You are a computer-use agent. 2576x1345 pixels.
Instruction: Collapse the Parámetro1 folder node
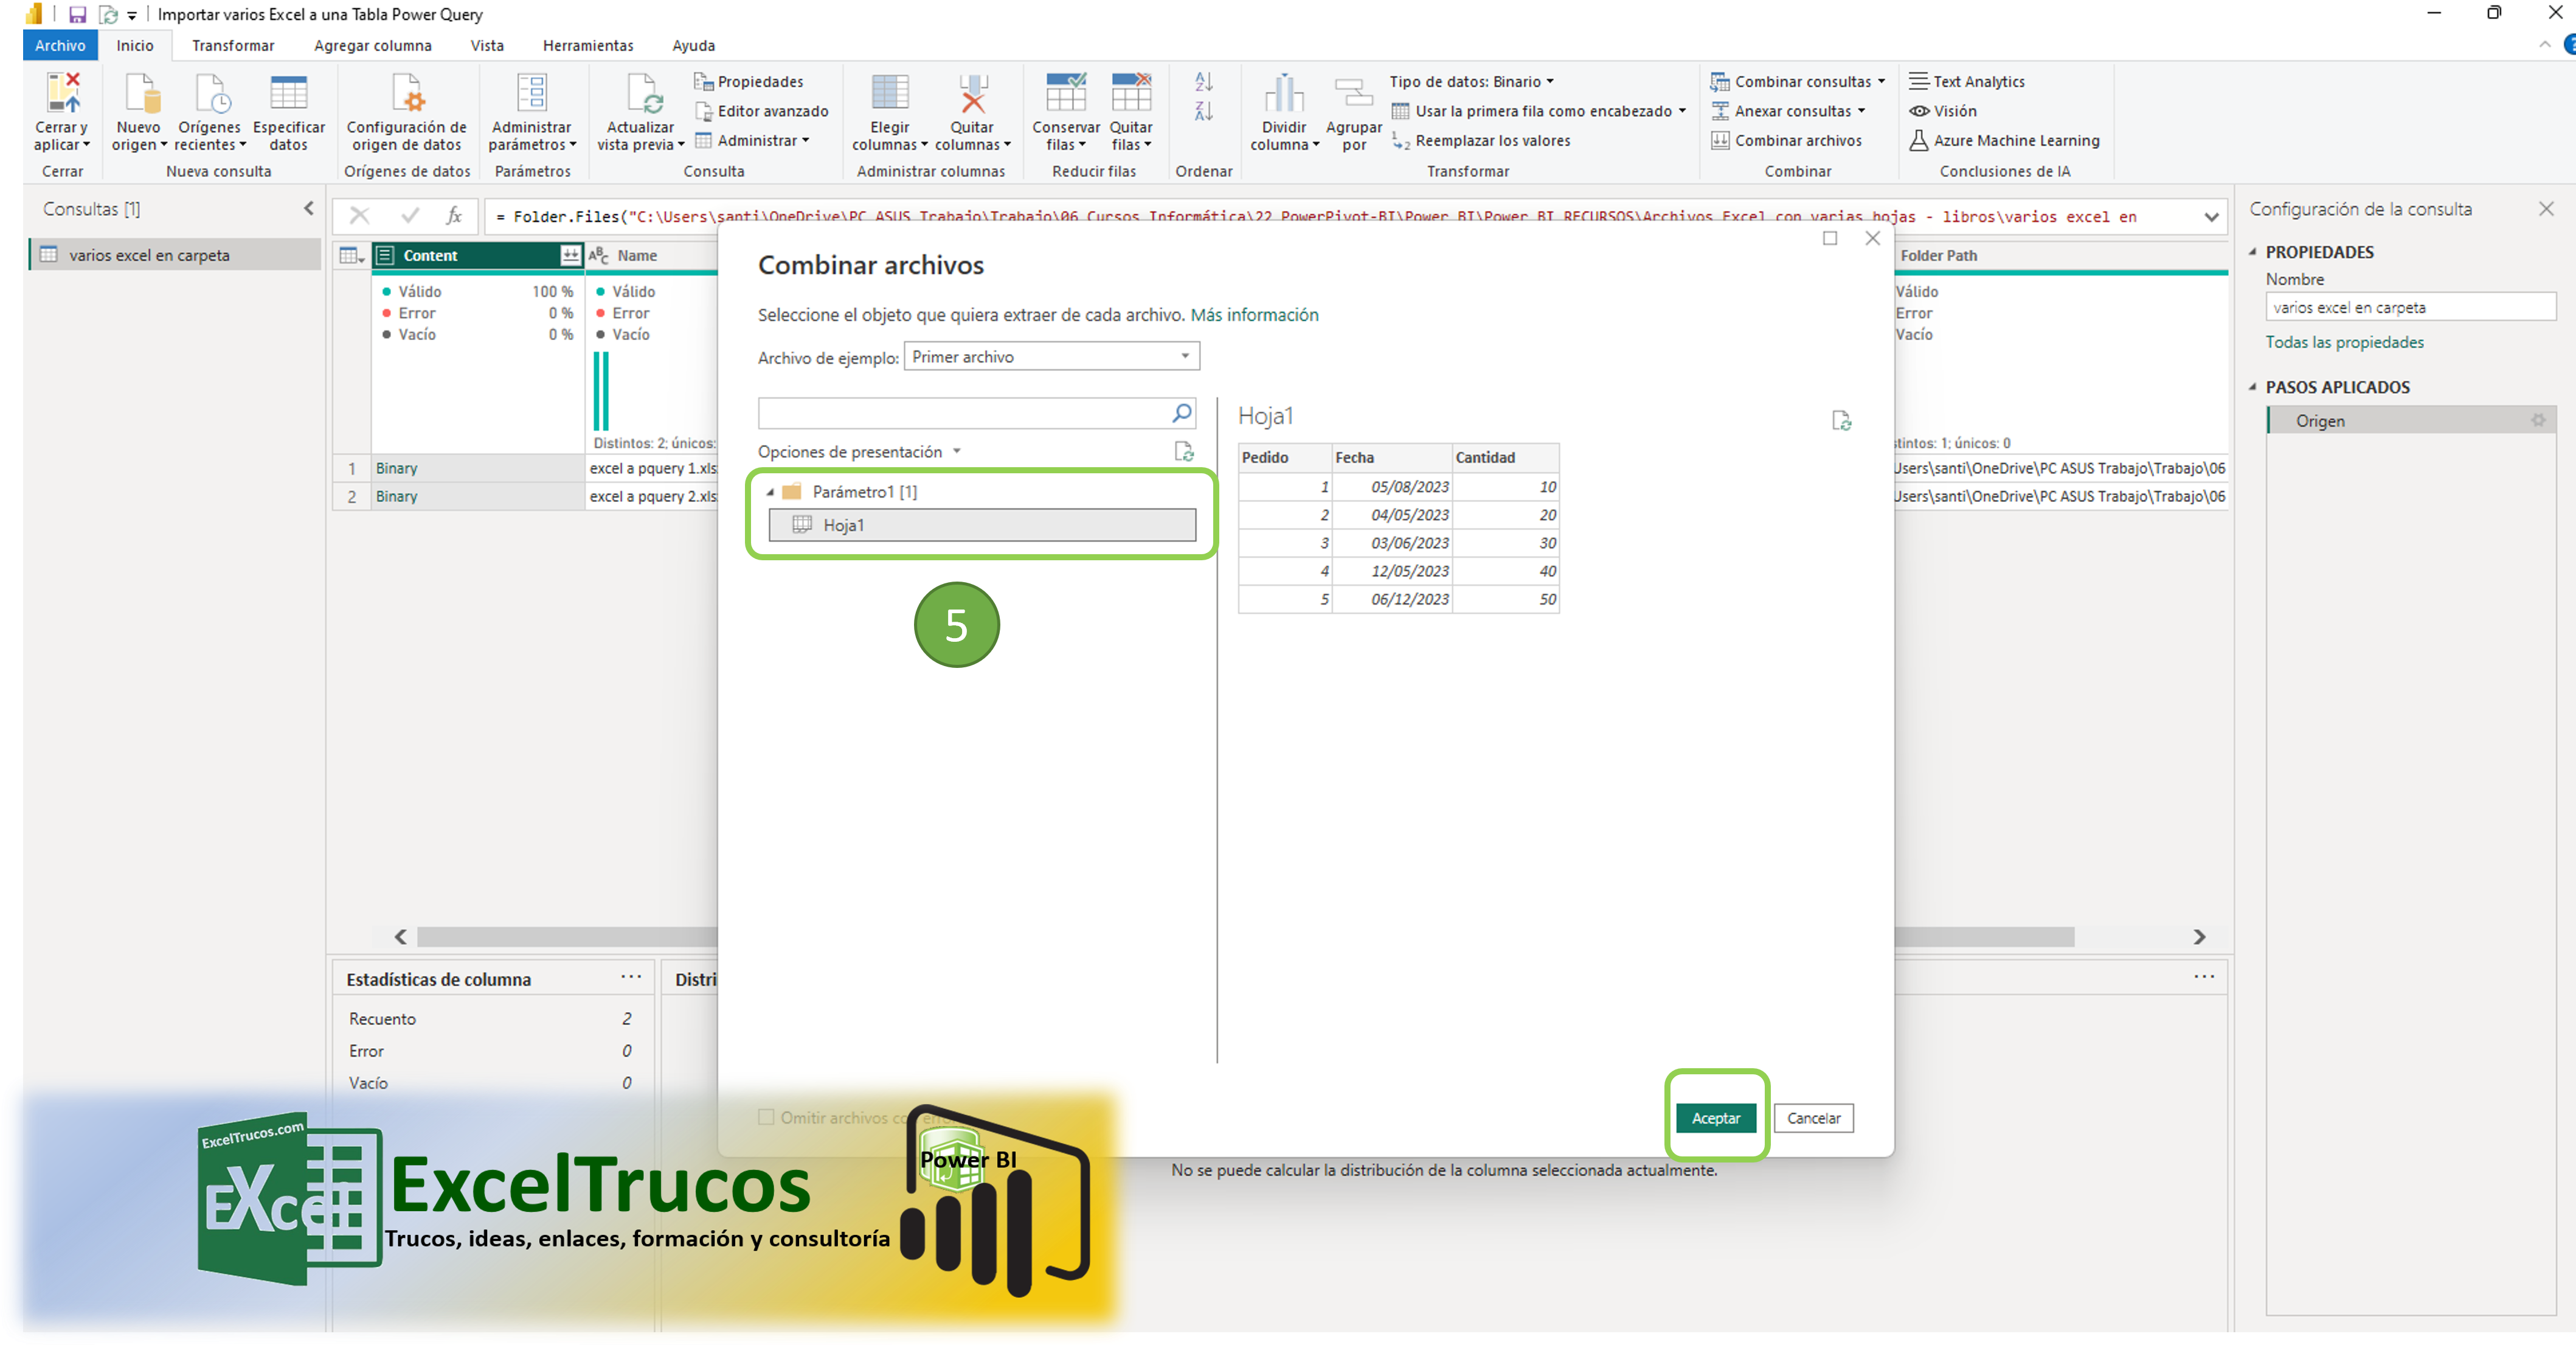tap(770, 492)
